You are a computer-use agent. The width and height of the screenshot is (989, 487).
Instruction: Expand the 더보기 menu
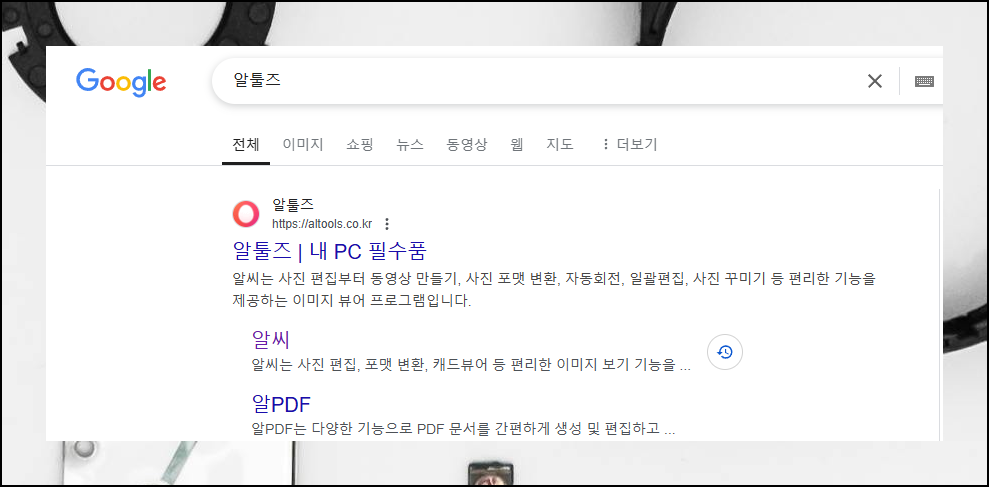coord(629,144)
